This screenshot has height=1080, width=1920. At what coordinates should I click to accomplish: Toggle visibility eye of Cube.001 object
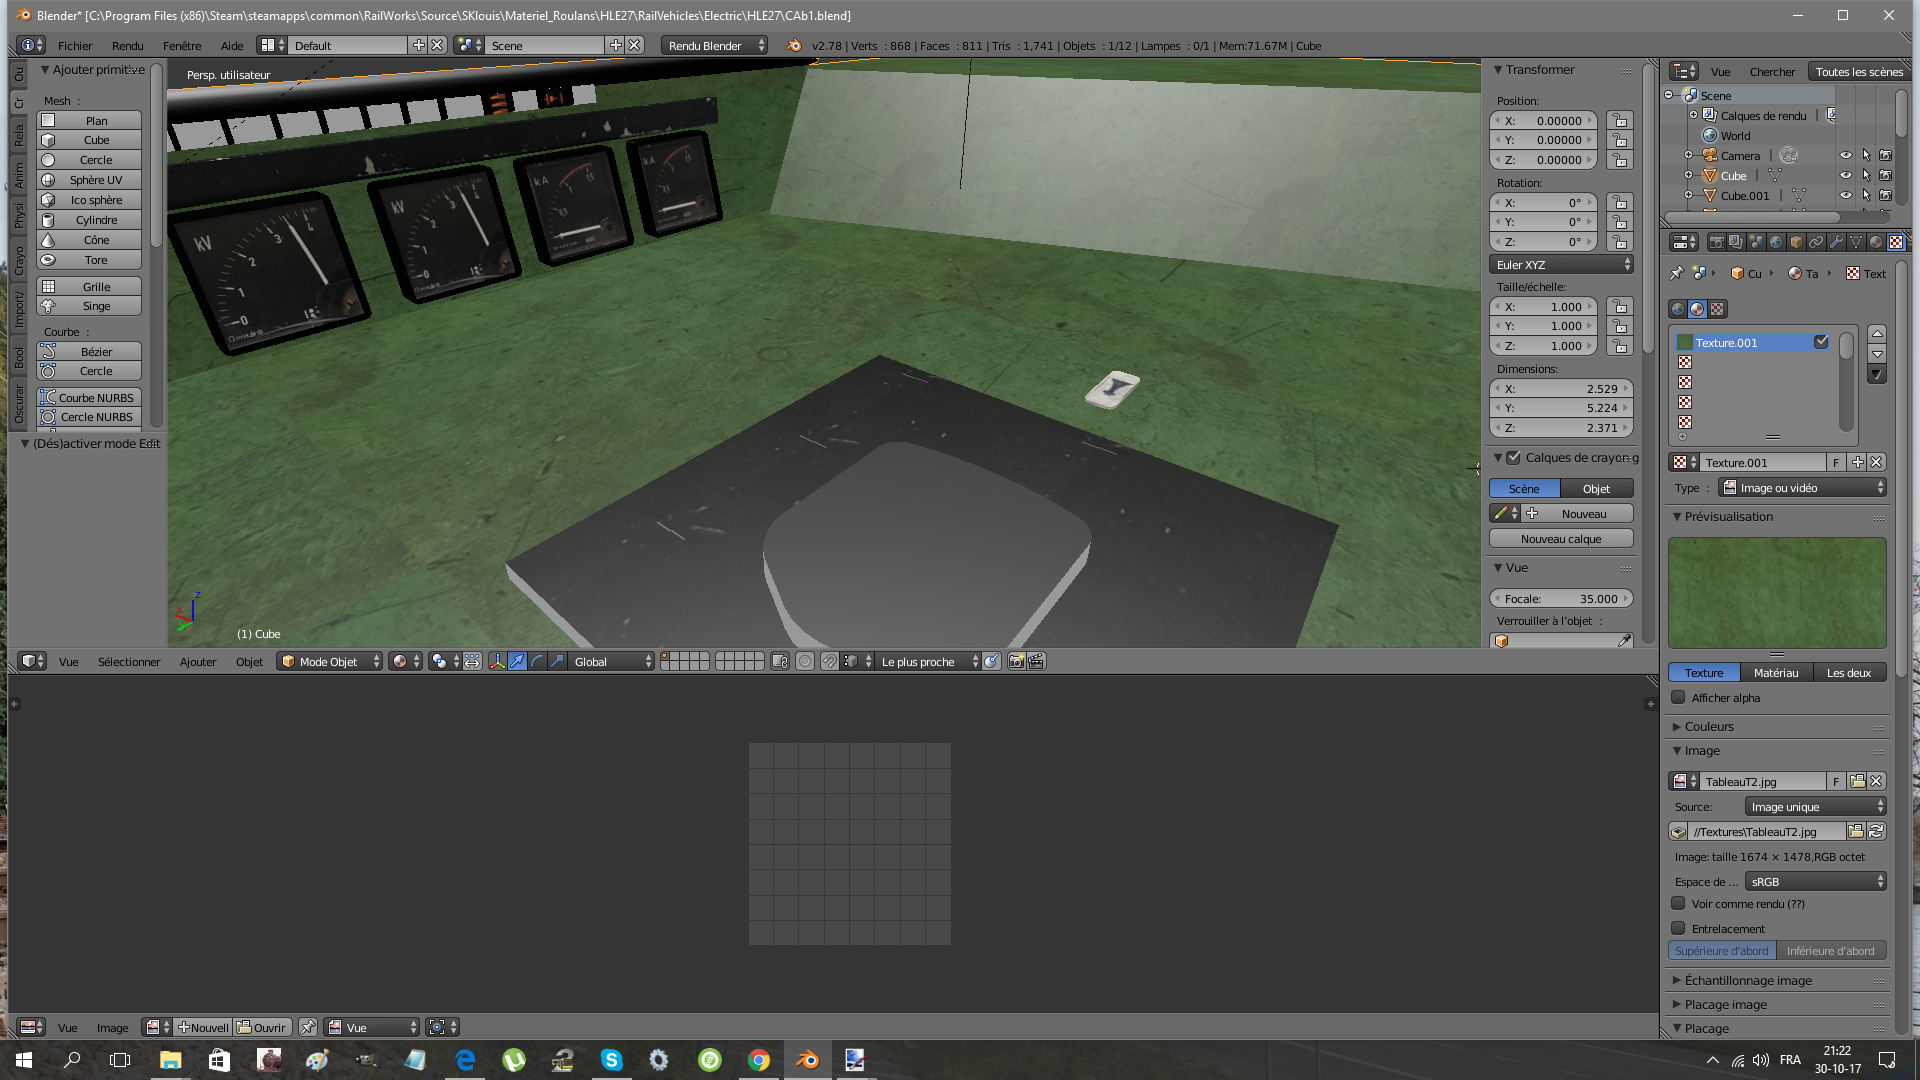(x=1846, y=195)
